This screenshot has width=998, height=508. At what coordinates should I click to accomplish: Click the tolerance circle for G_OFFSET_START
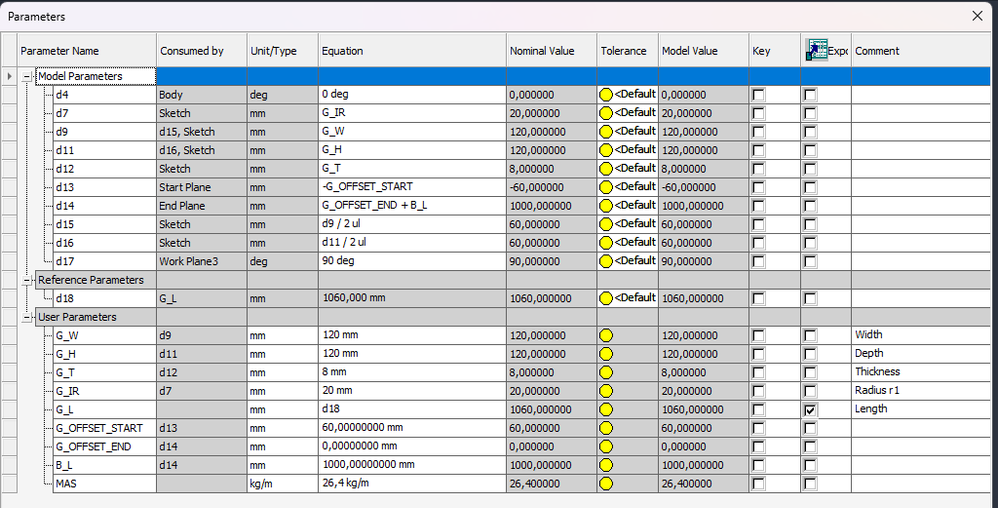(x=606, y=428)
